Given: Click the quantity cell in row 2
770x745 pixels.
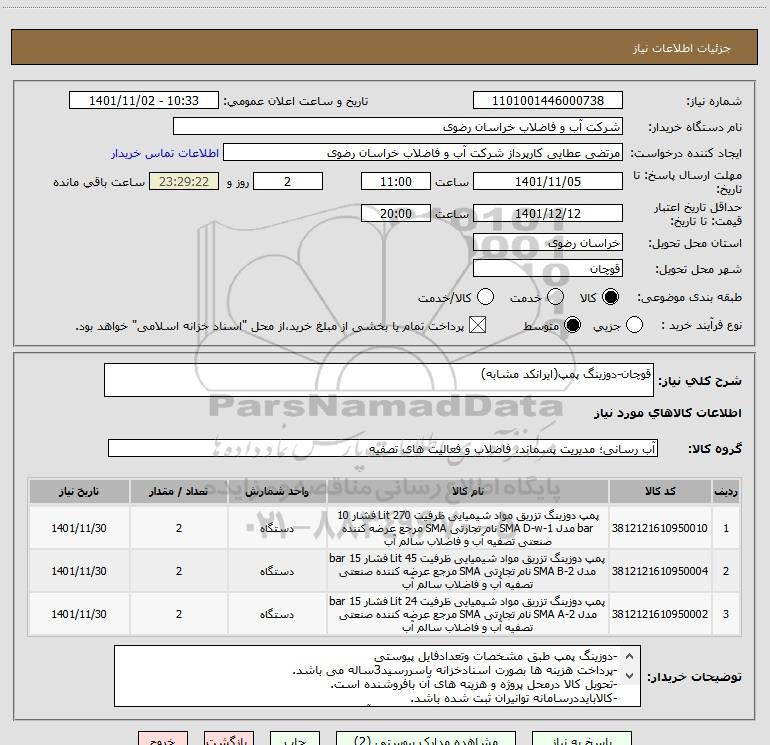Looking at the screenshot, I should tap(179, 571).
